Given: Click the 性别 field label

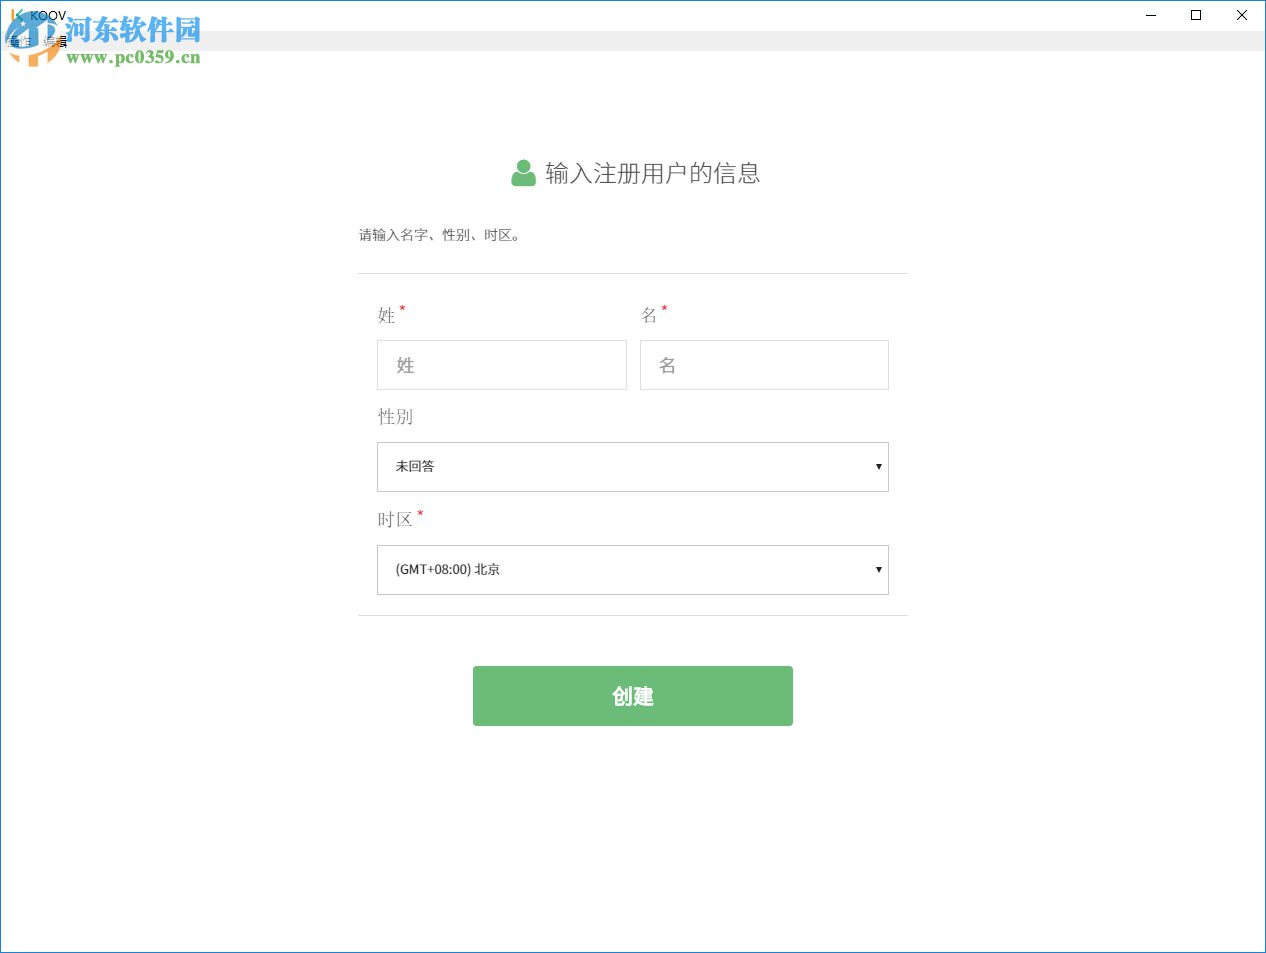Looking at the screenshot, I should (x=395, y=417).
